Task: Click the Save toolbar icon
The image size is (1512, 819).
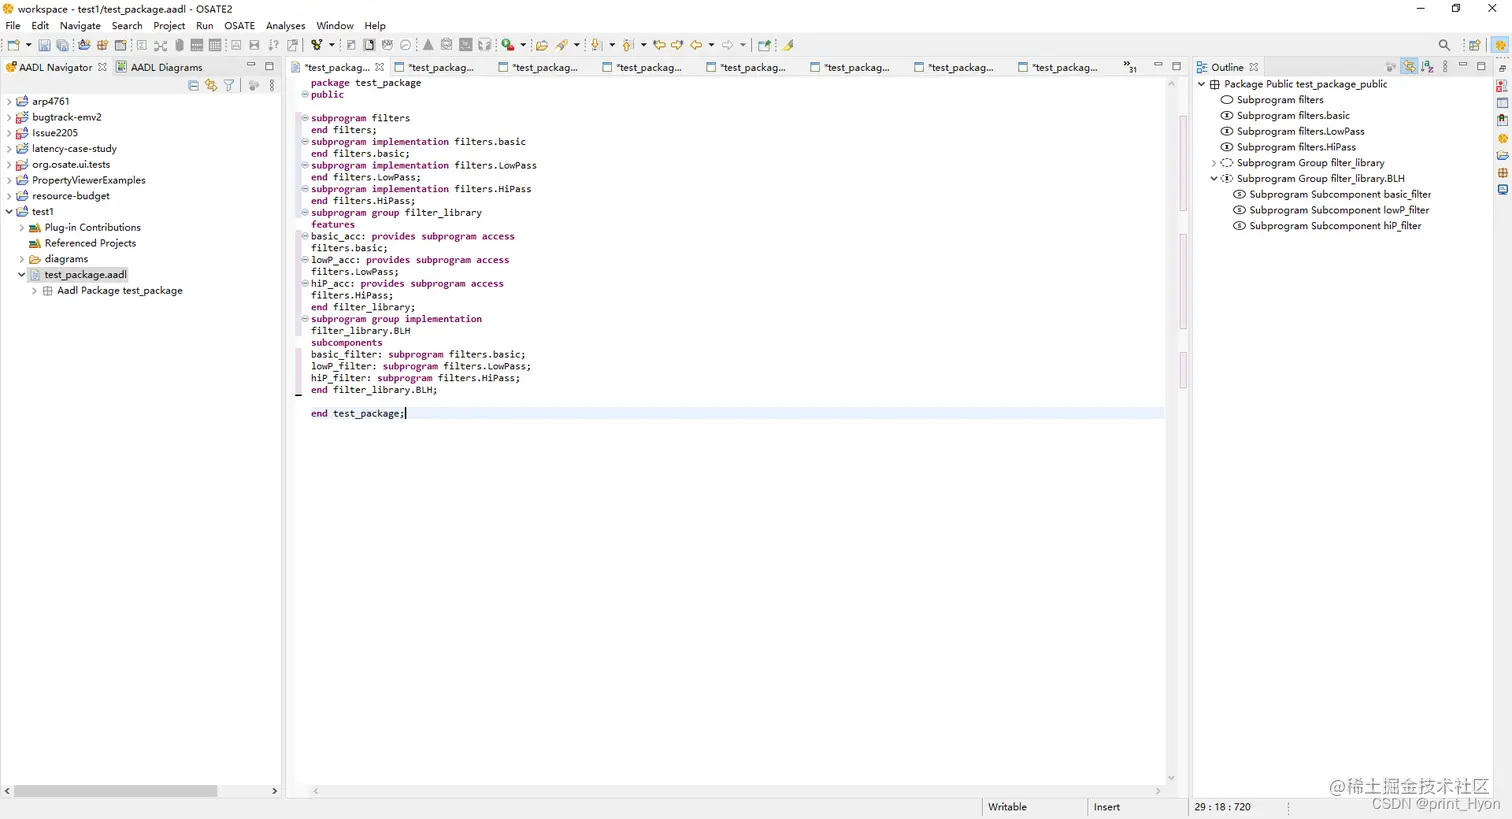Action: click(x=44, y=45)
